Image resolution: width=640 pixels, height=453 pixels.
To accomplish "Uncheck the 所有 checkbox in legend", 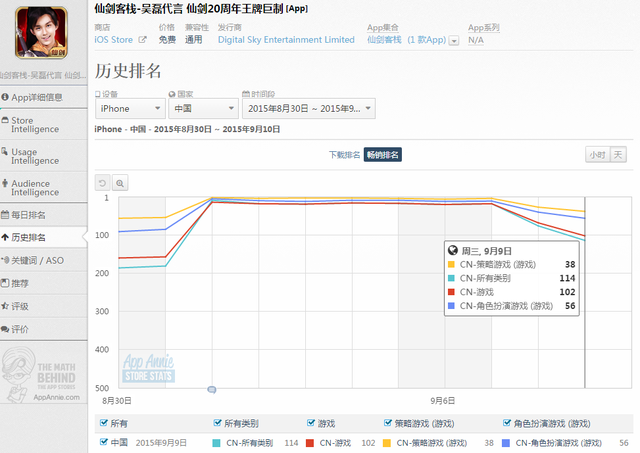I will tap(101, 423).
